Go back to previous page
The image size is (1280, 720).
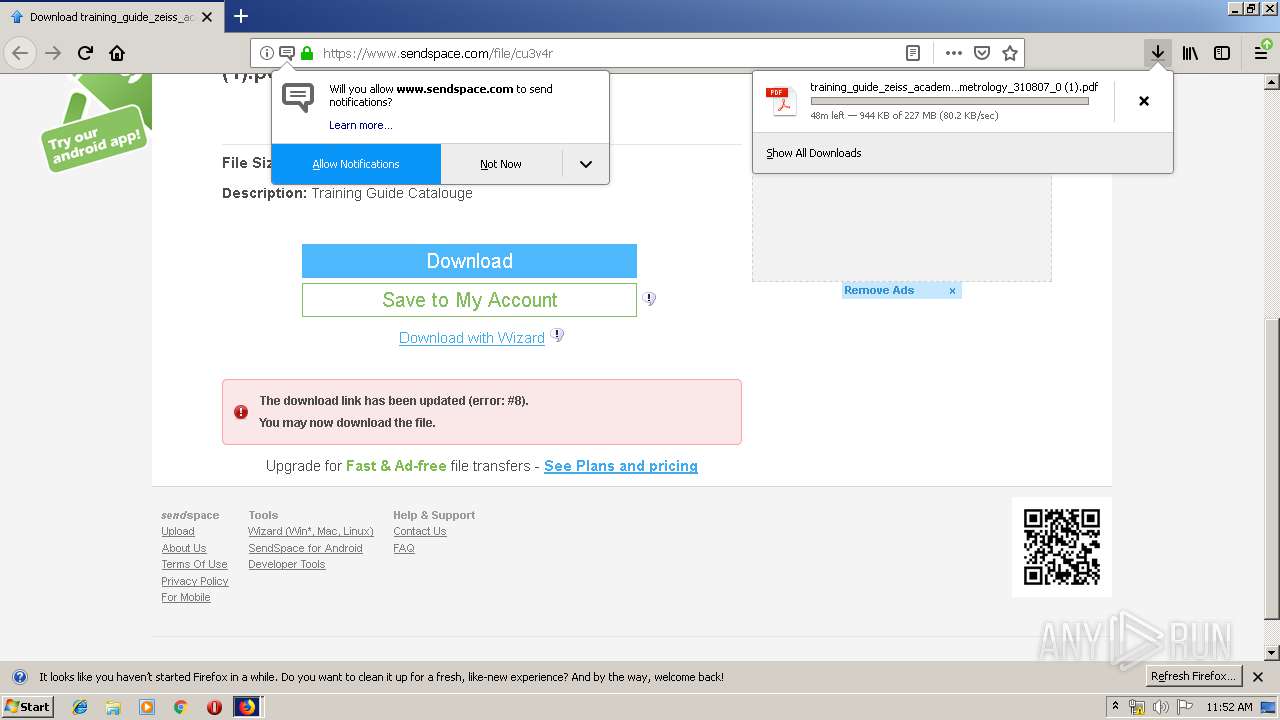20,53
